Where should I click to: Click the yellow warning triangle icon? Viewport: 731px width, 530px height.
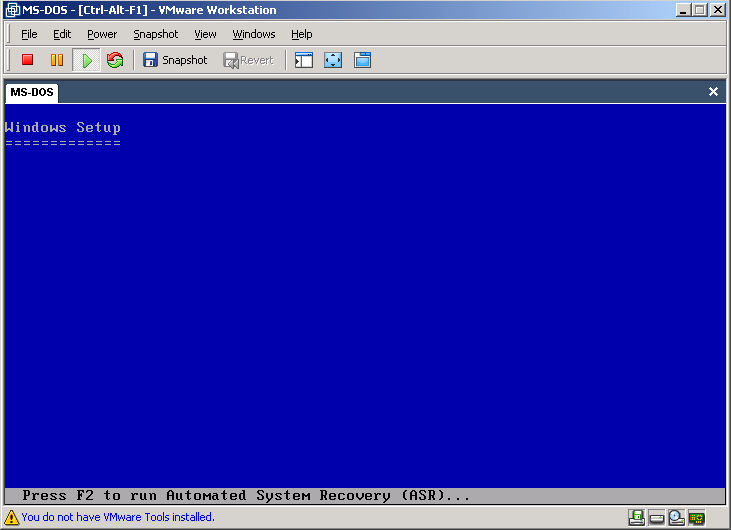click(x=11, y=517)
